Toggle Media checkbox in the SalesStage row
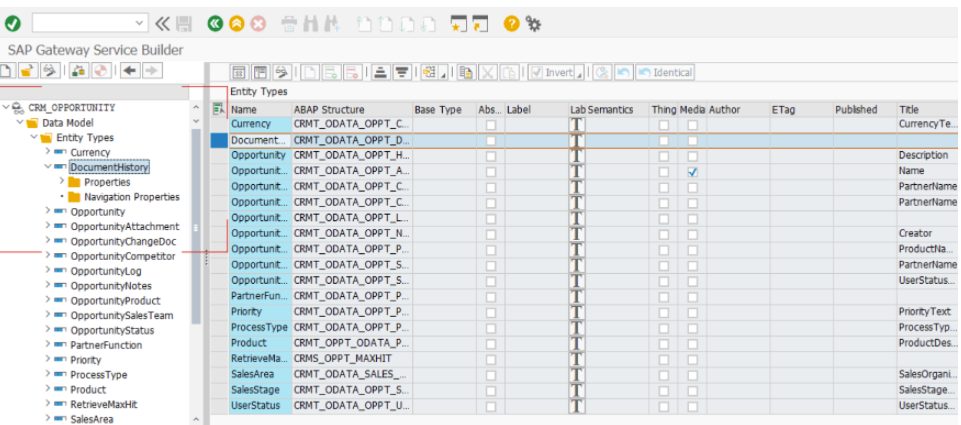The height and width of the screenshot is (425, 961). [693, 391]
